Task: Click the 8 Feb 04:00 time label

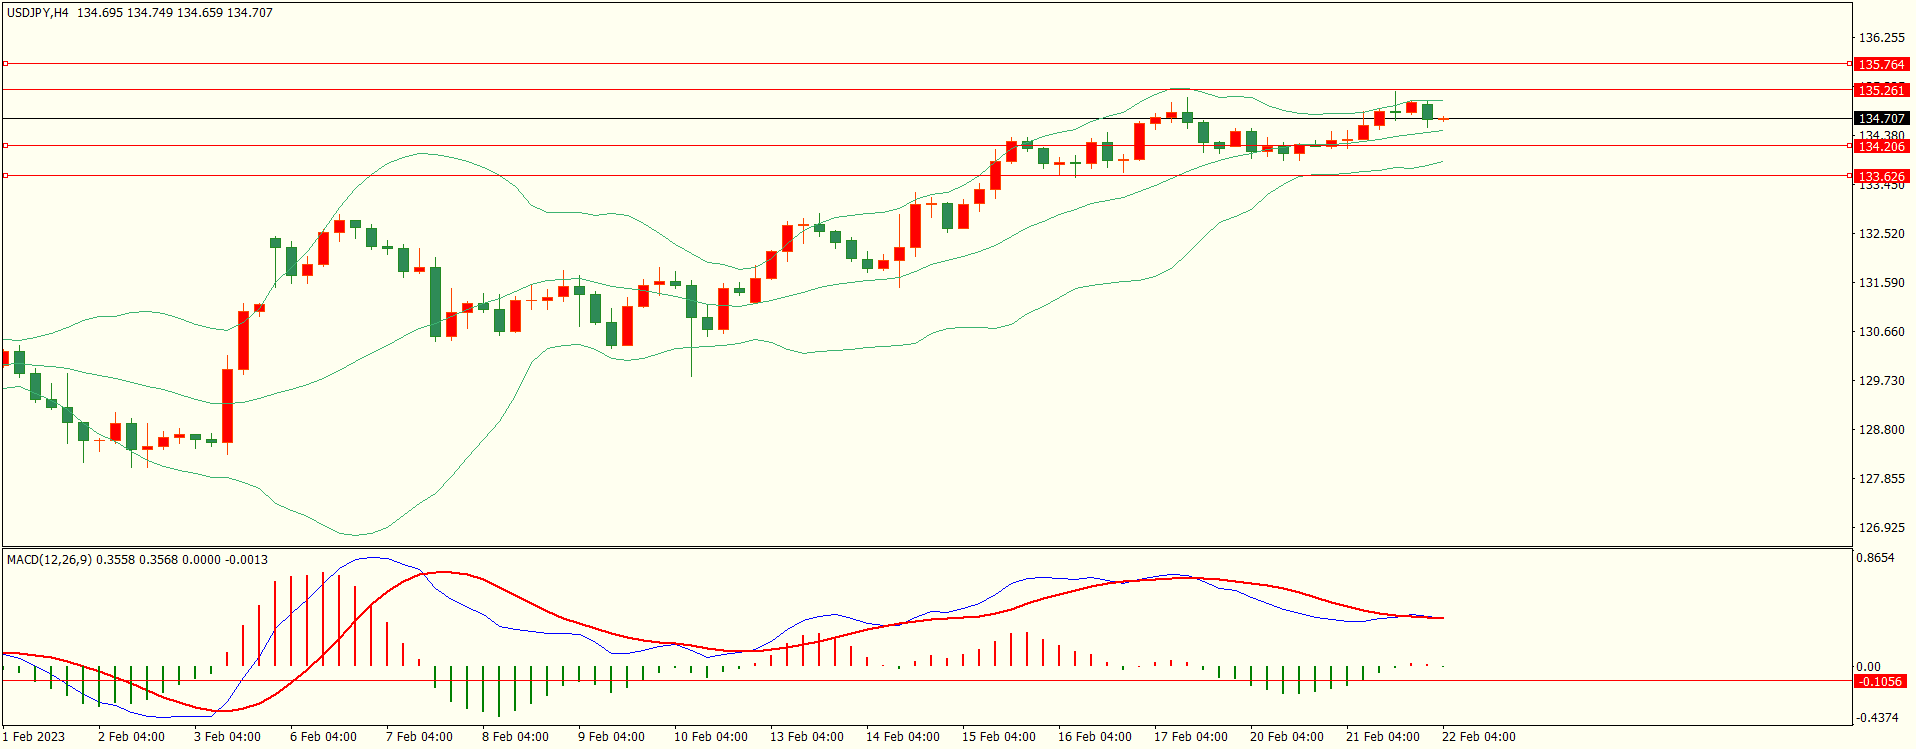Action: (516, 737)
